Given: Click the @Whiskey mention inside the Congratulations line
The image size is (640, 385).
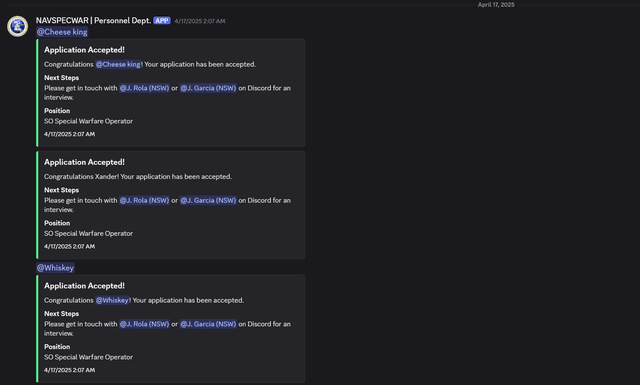Looking at the screenshot, I should pyautogui.click(x=112, y=300).
